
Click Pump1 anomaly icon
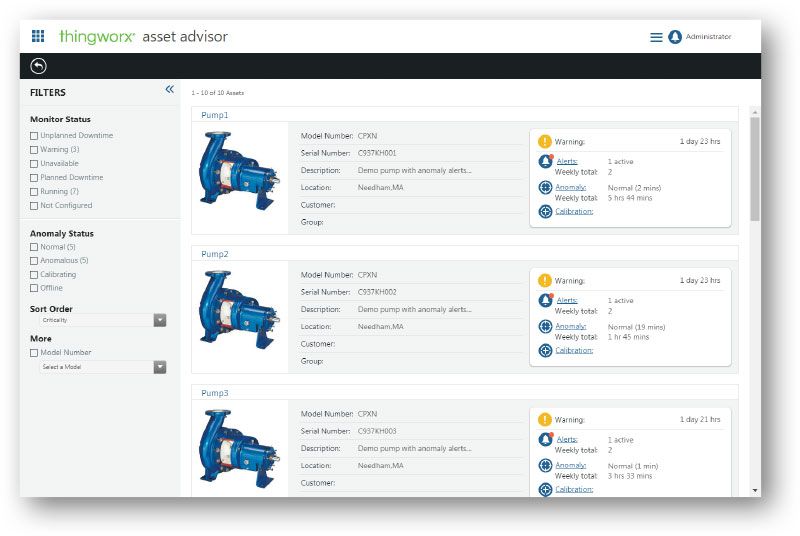[x=545, y=187]
